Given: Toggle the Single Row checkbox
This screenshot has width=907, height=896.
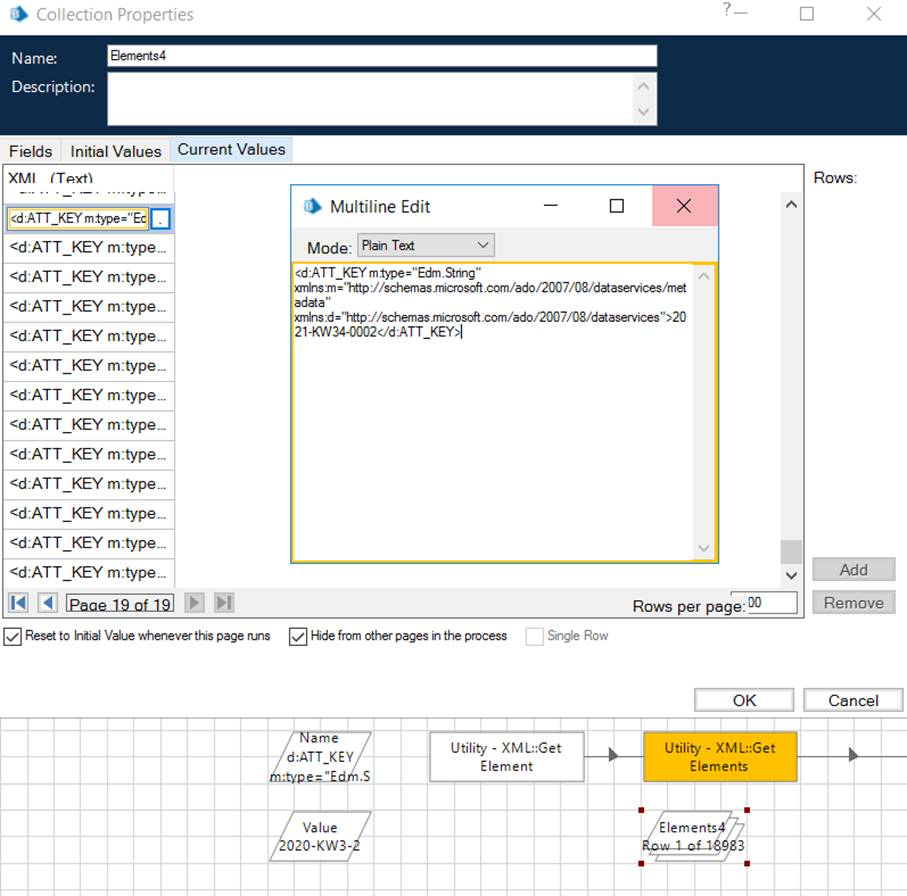Looking at the screenshot, I should click(x=534, y=636).
